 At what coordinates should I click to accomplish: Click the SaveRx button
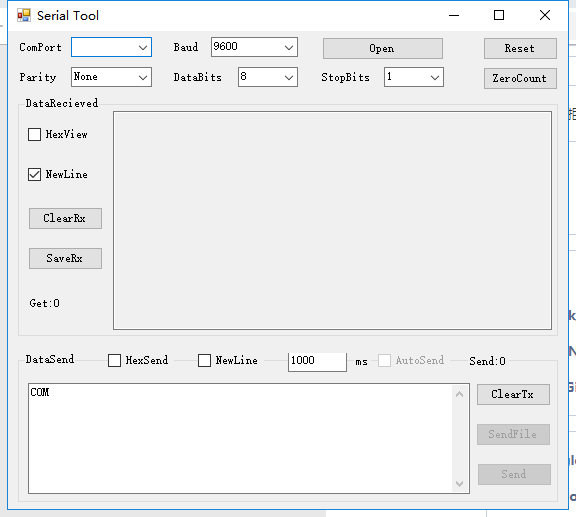65,259
